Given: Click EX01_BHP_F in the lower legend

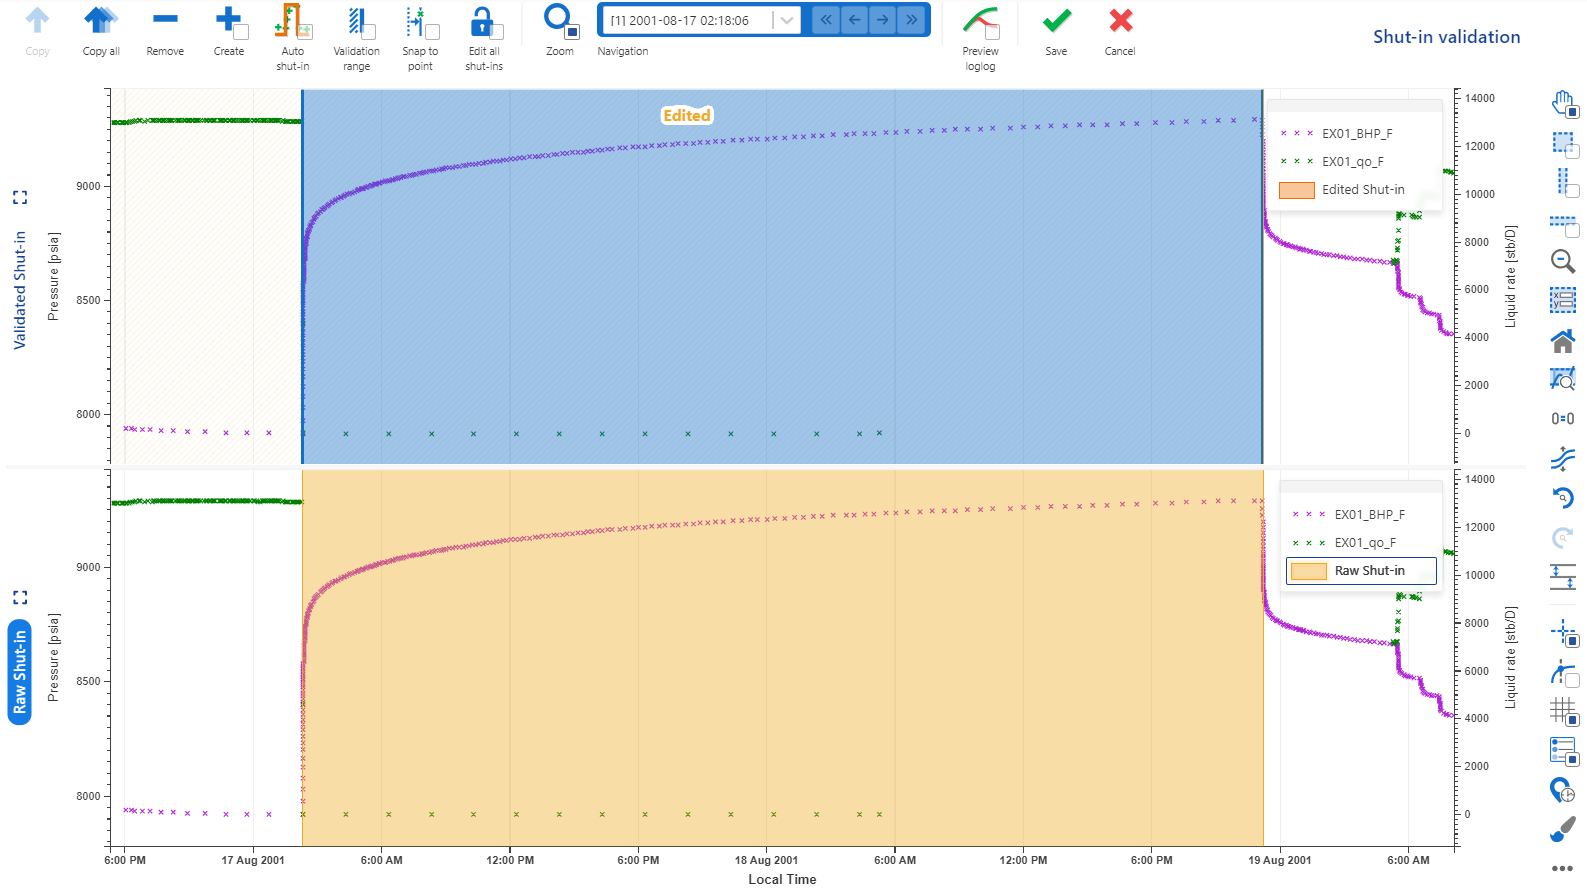Looking at the screenshot, I should point(1369,514).
